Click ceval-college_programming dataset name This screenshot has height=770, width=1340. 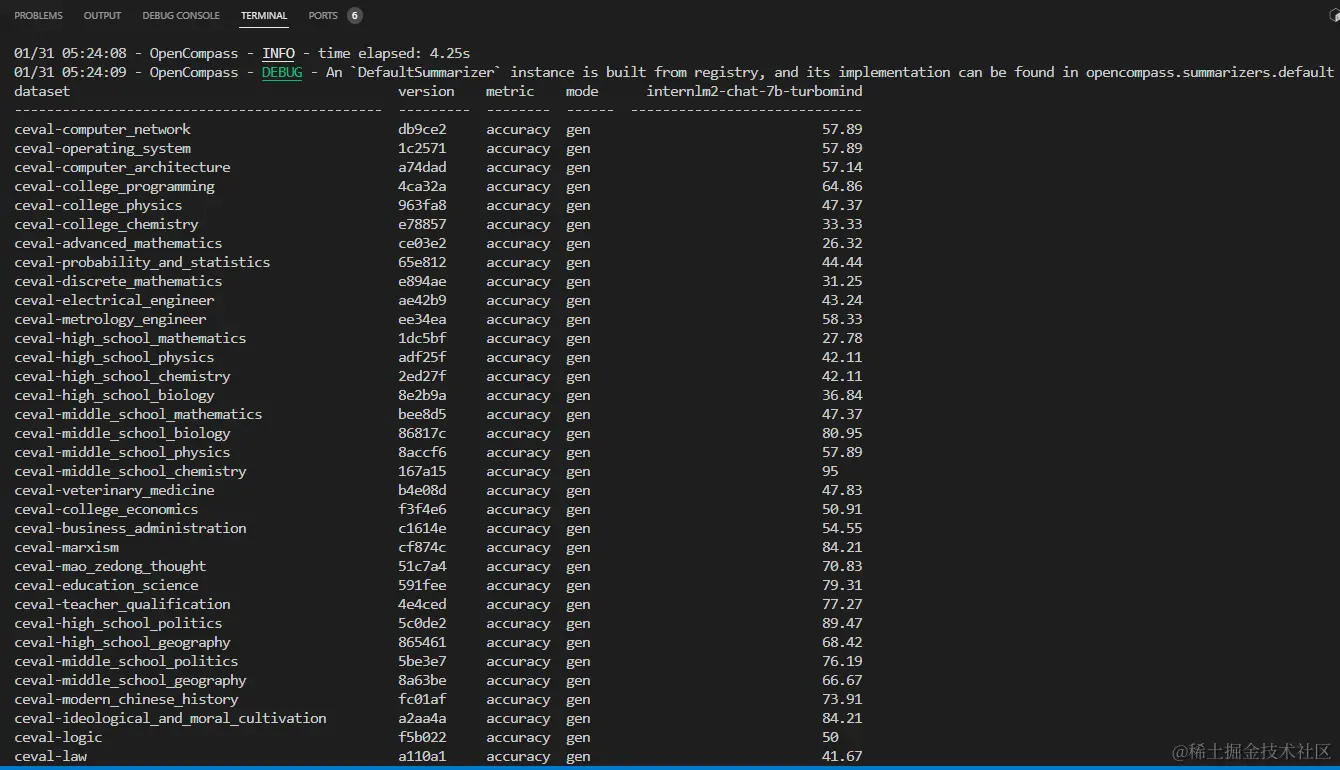point(114,186)
